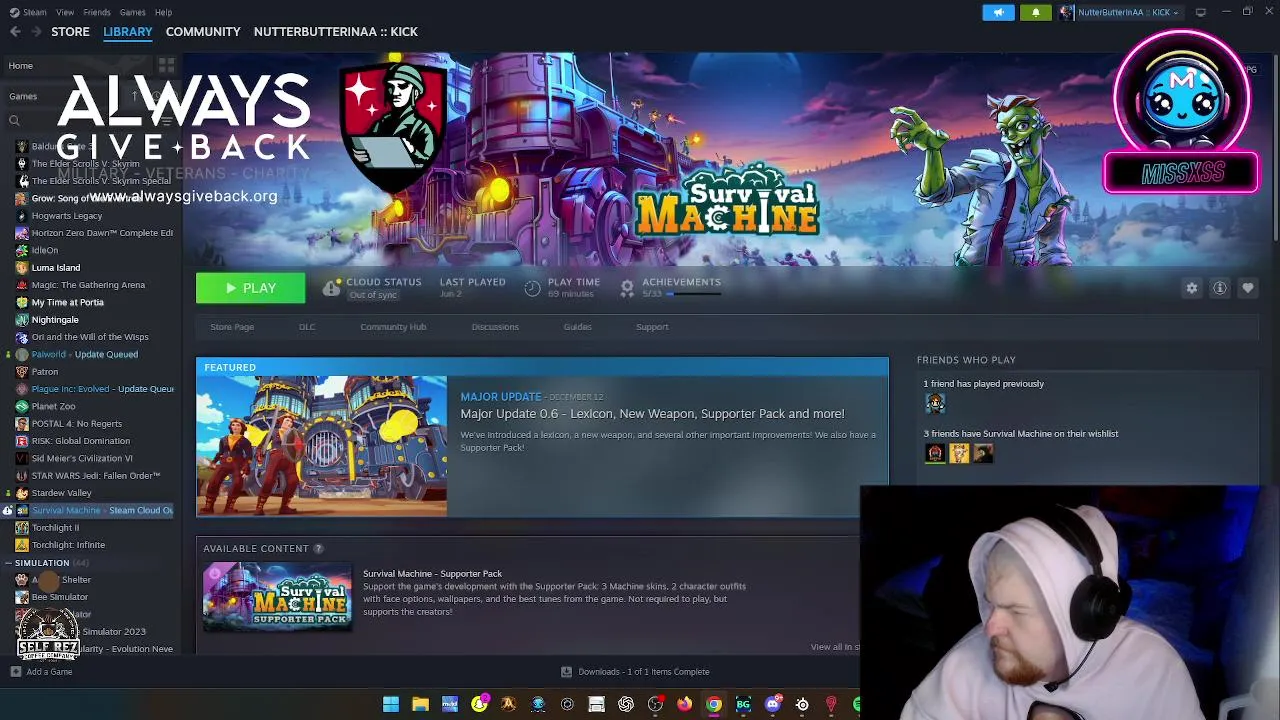This screenshot has width=1280, height=720.
Task: Open the second wishlist friend avatar
Action: tap(959, 453)
